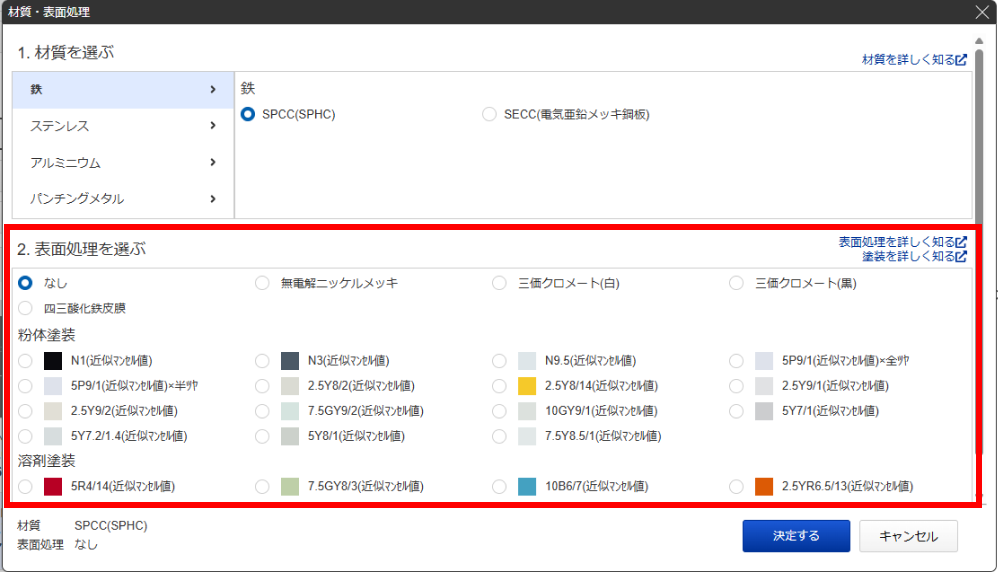998x572 pixels.
Task: Click the external link icon beside 表面処理を詳しく知る
Action: (961, 242)
